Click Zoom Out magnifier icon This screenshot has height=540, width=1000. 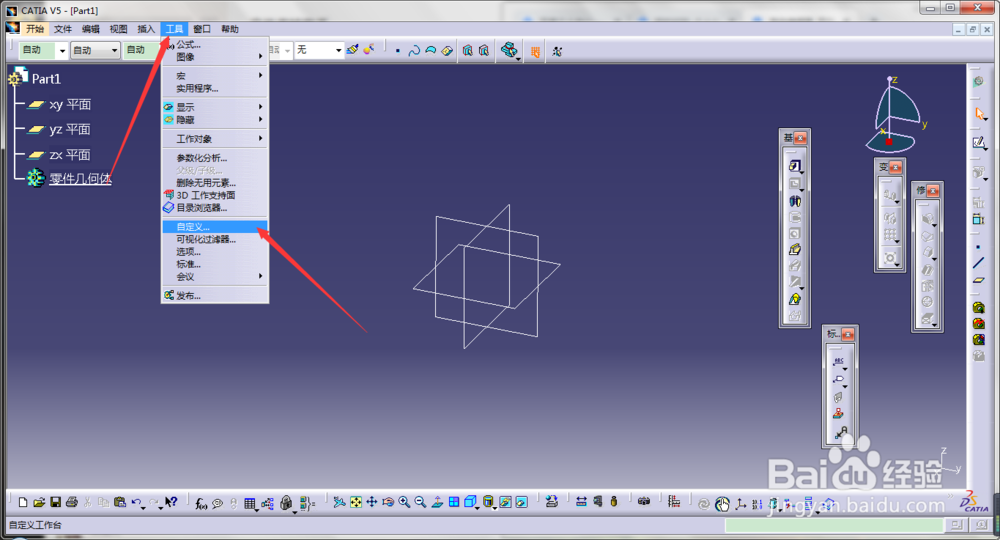click(420, 502)
